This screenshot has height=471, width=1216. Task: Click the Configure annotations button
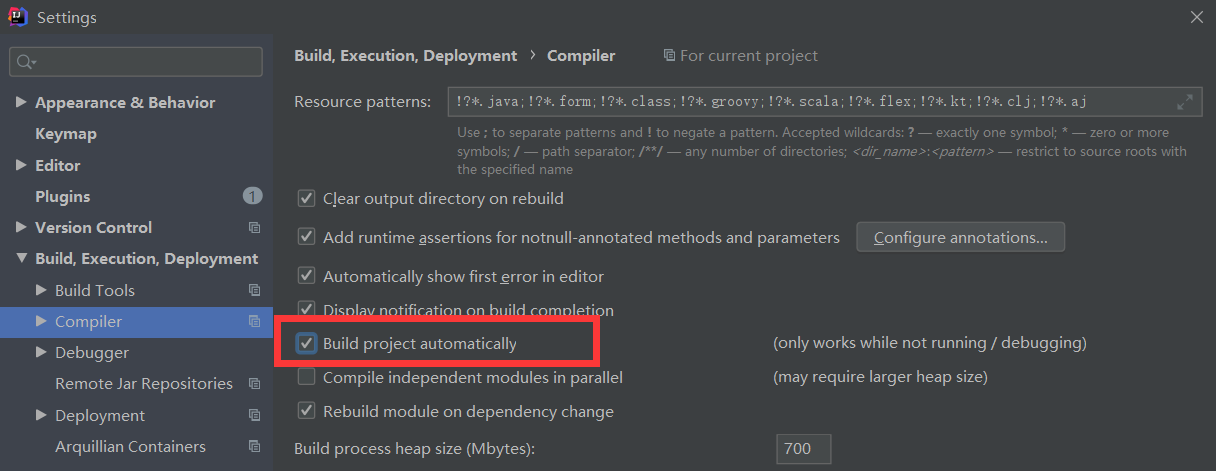coord(960,238)
